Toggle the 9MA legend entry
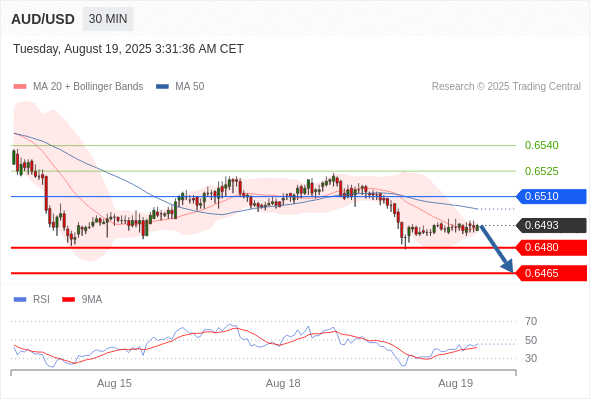Image resolution: width=590 pixels, height=400 pixels. click(x=82, y=300)
